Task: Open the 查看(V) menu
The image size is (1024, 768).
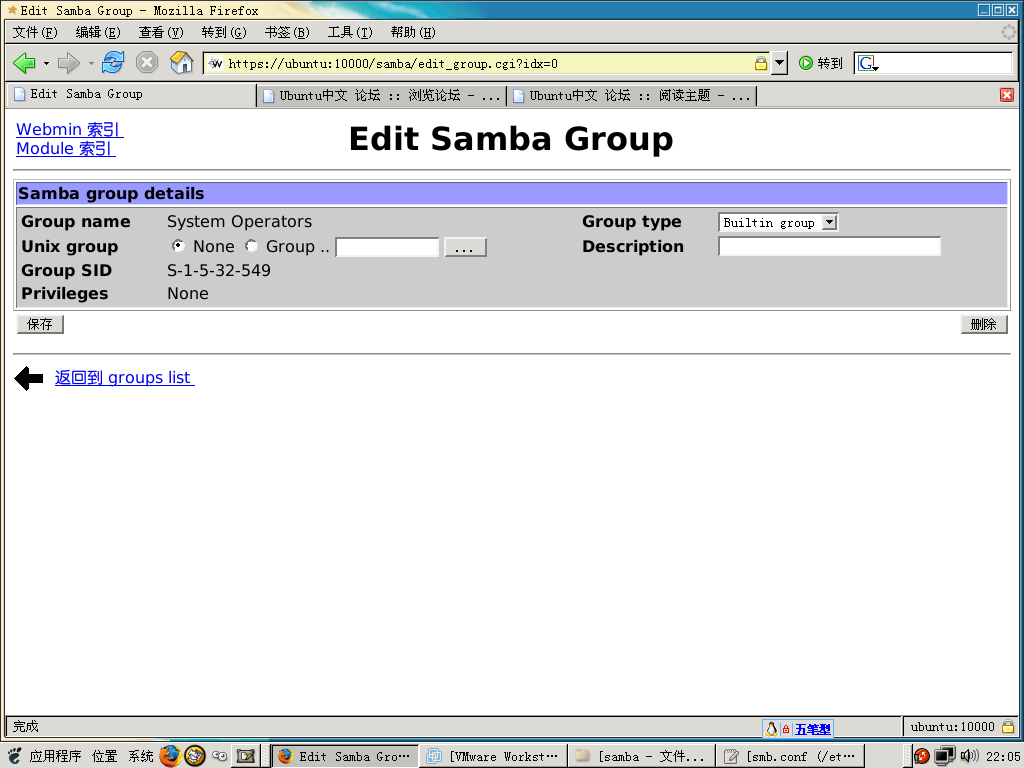Action: pyautogui.click(x=161, y=32)
